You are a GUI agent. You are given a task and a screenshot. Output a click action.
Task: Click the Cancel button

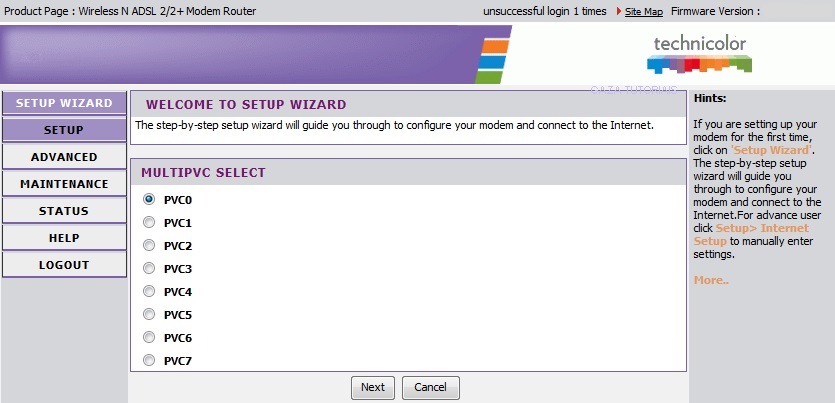(430, 388)
